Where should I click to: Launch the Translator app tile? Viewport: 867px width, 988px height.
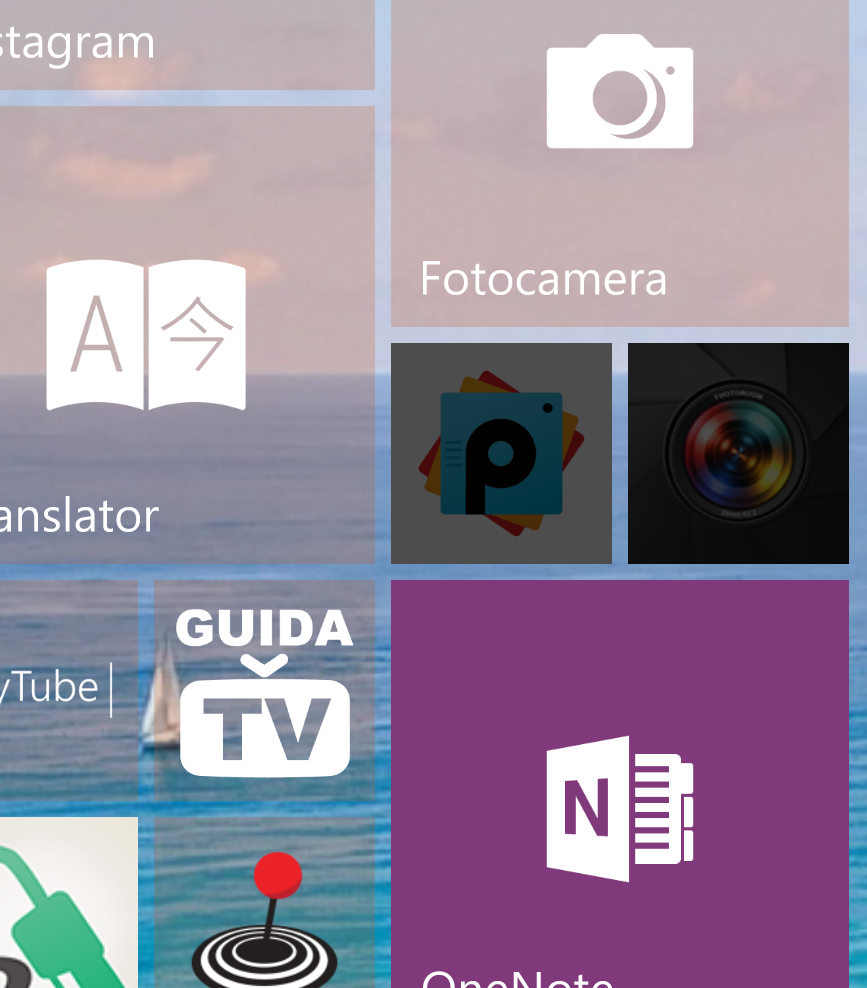pyautogui.click(x=187, y=335)
